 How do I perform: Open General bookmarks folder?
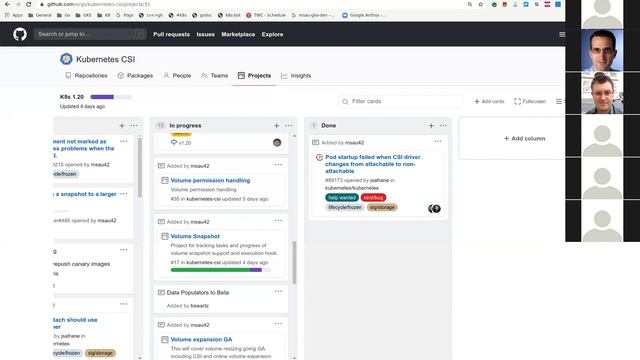pyautogui.click(x=40, y=15)
